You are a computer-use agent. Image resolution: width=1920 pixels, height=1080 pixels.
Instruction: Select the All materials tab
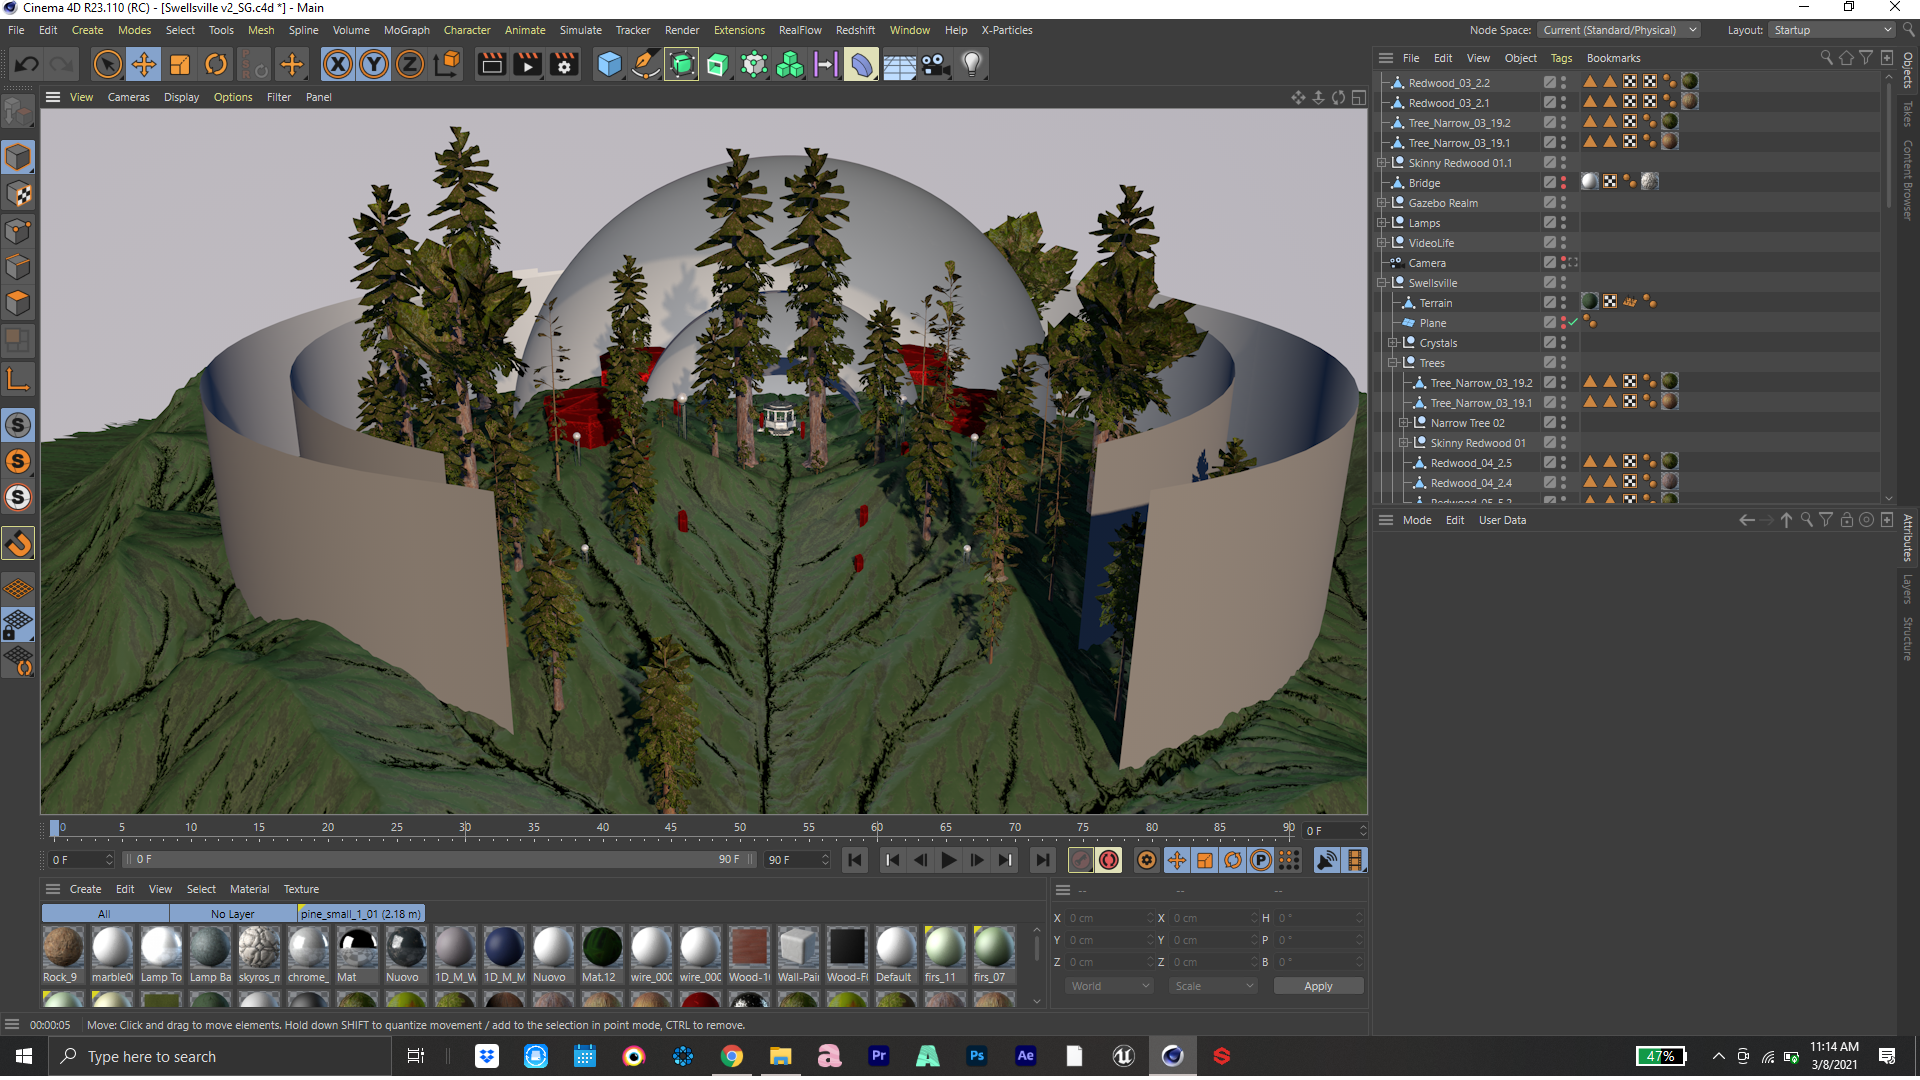[x=105, y=914]
